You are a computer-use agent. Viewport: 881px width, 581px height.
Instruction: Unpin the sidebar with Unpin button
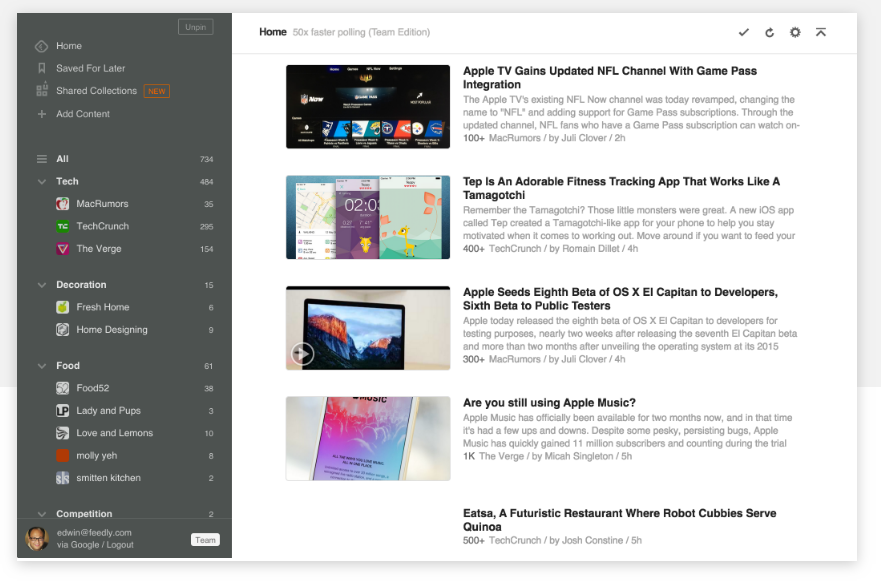196,27
